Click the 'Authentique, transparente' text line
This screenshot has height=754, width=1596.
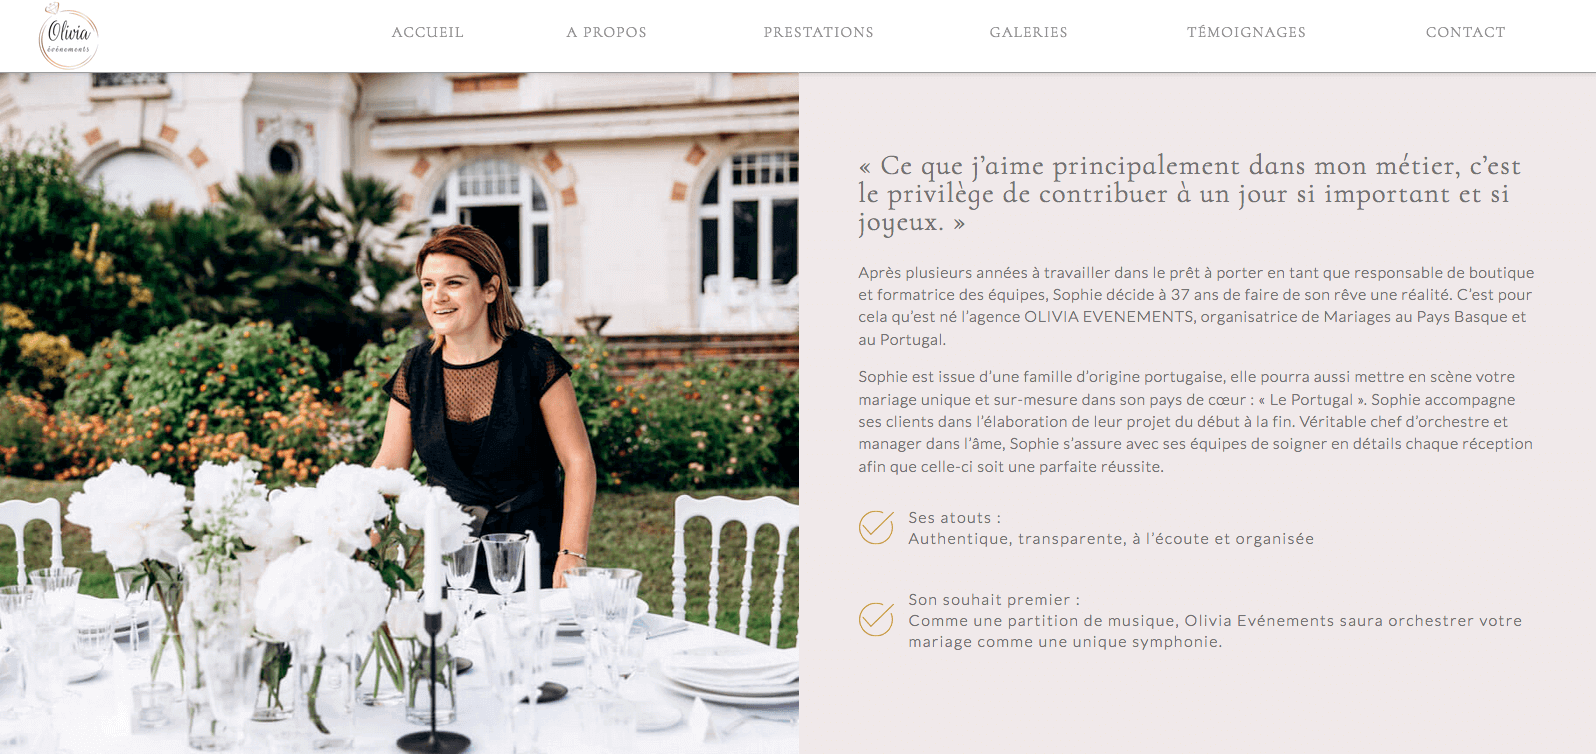[1111, 539]
